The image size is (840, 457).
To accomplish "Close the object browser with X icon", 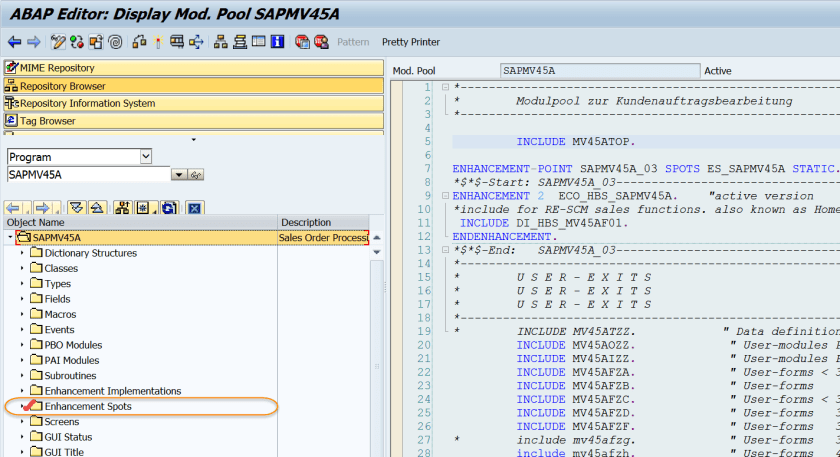I will [195, 208].
